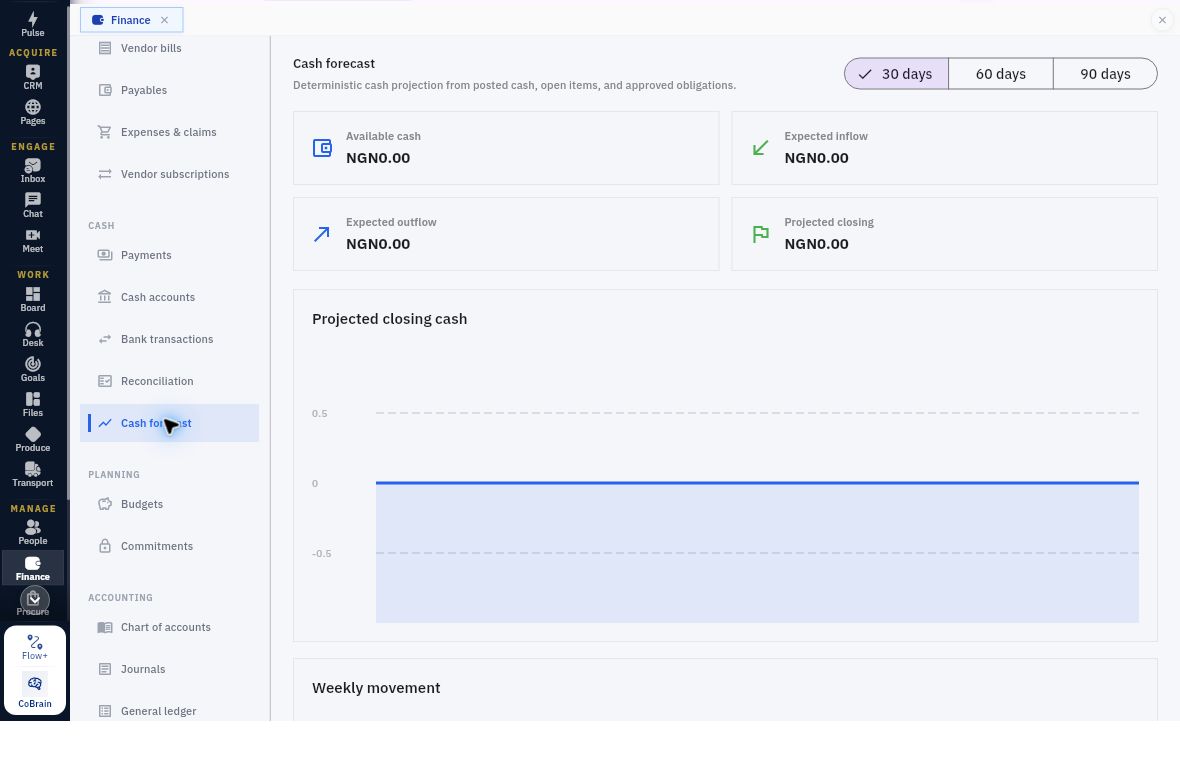The image size is (1180, 757).
Task: Open the Pages globe icon
Action: coord(32,112)
